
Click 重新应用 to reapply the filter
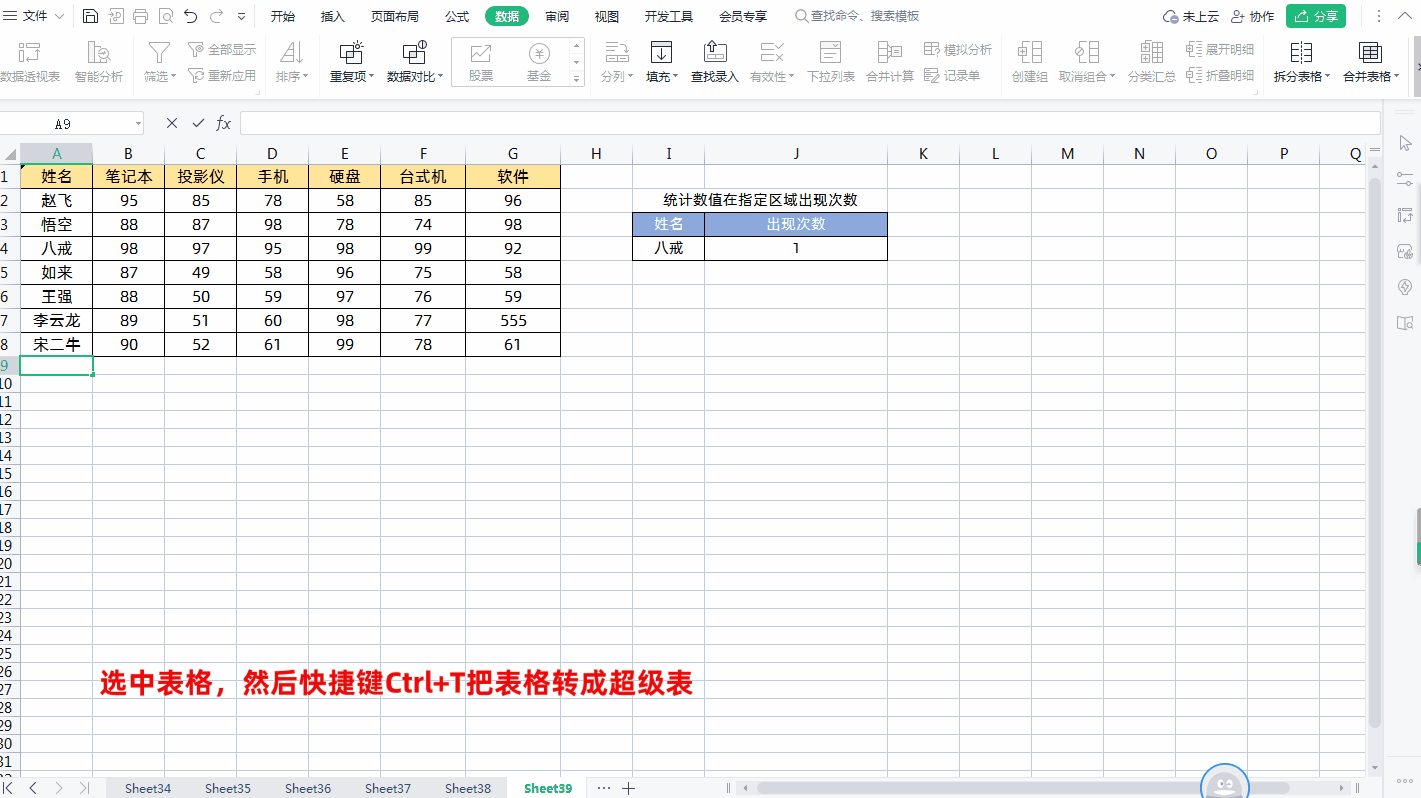point(222,75)
